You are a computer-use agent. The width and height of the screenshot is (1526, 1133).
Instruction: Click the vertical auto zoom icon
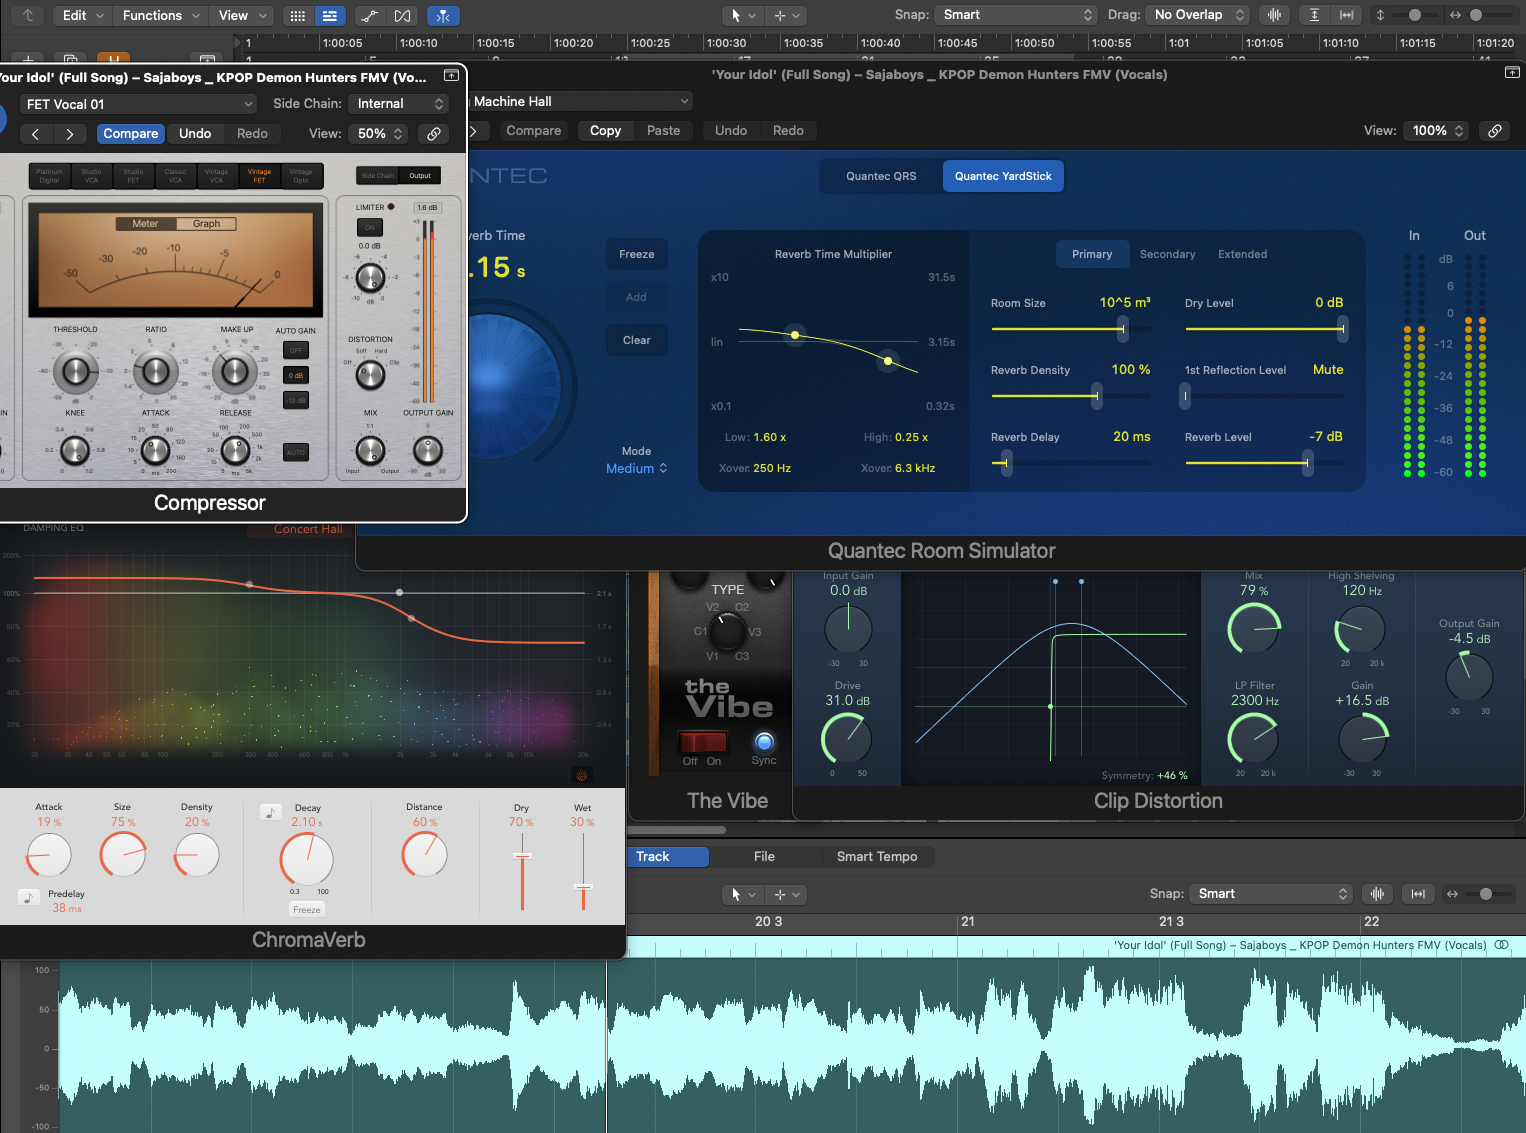tap(1314, 15)
